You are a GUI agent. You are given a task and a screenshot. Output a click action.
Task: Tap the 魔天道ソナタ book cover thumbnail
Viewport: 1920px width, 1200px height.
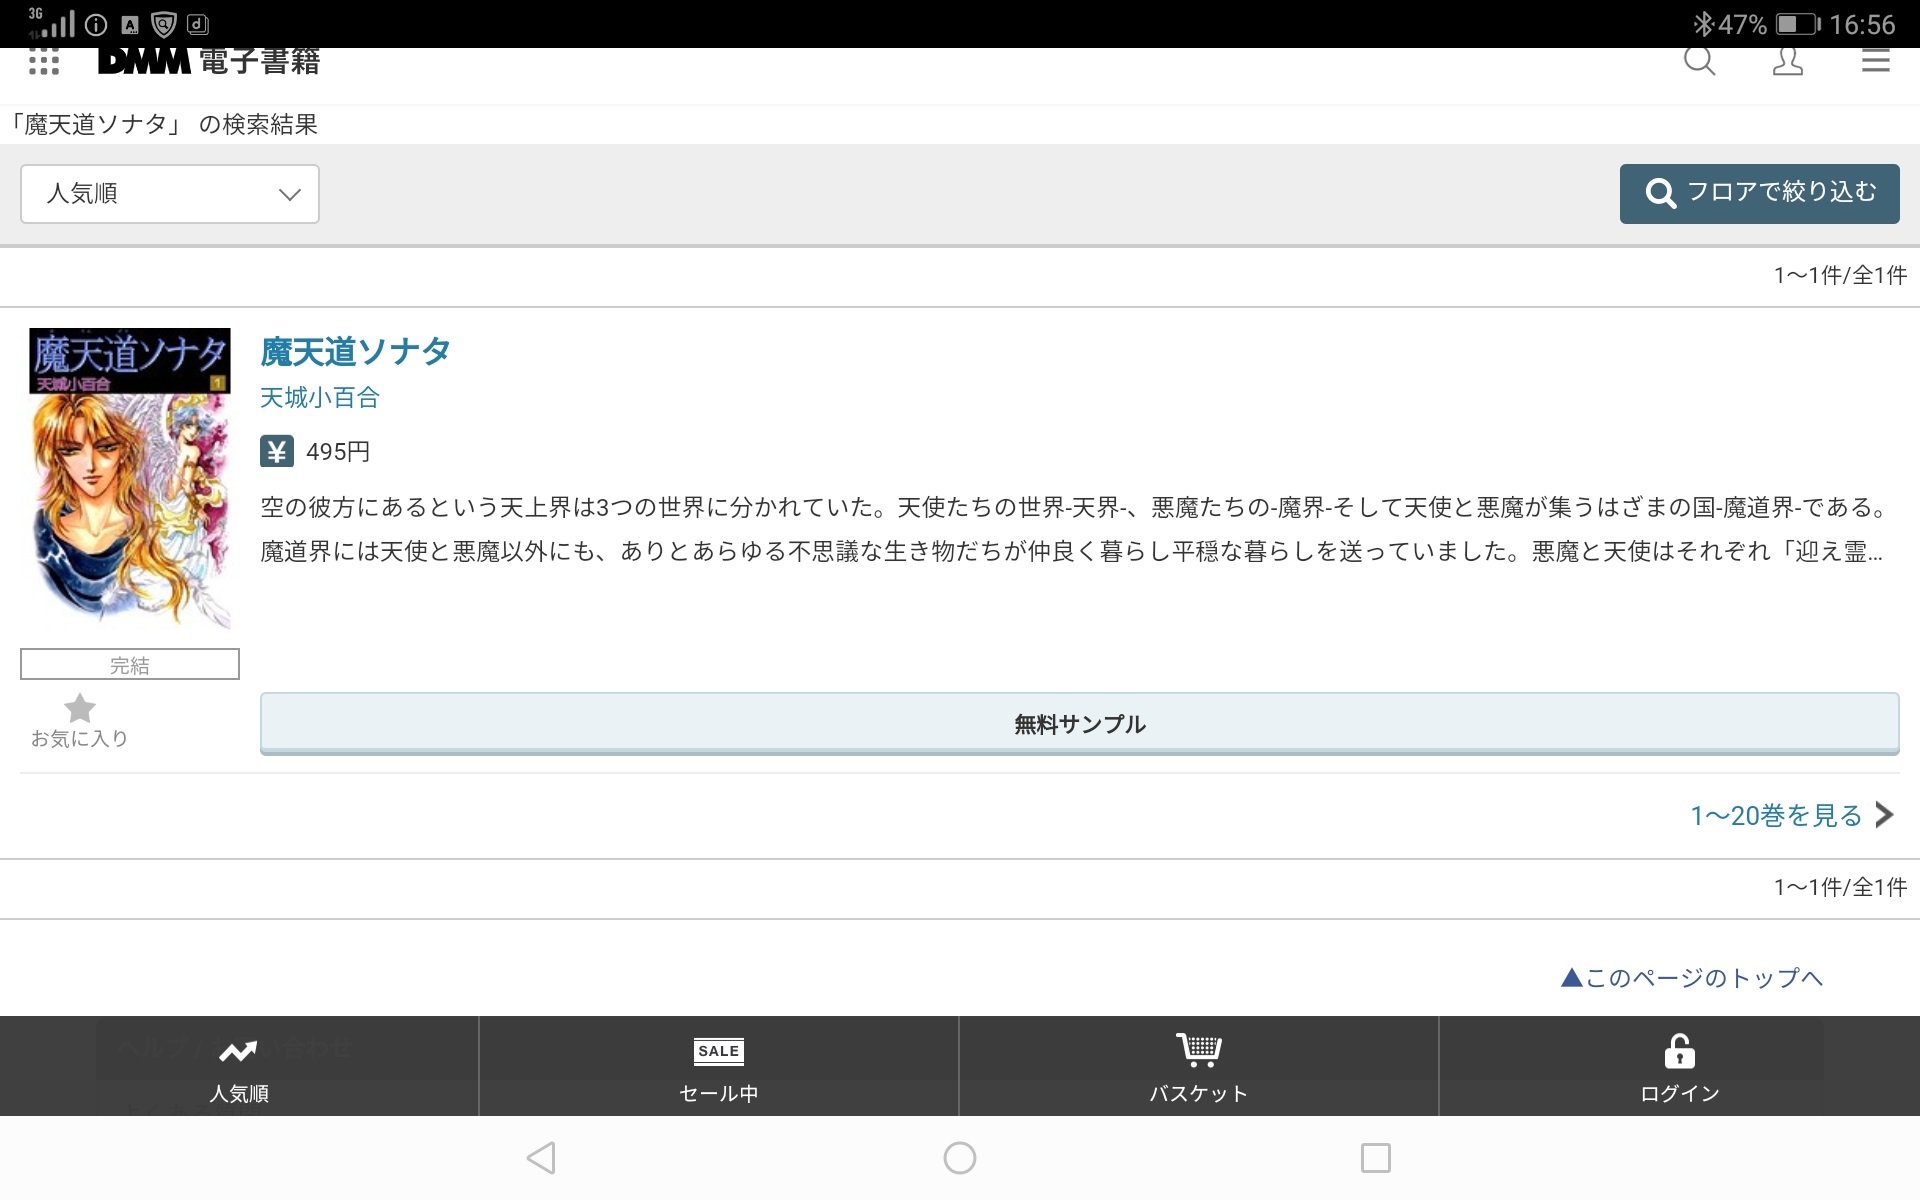click(x=130, y=478)
